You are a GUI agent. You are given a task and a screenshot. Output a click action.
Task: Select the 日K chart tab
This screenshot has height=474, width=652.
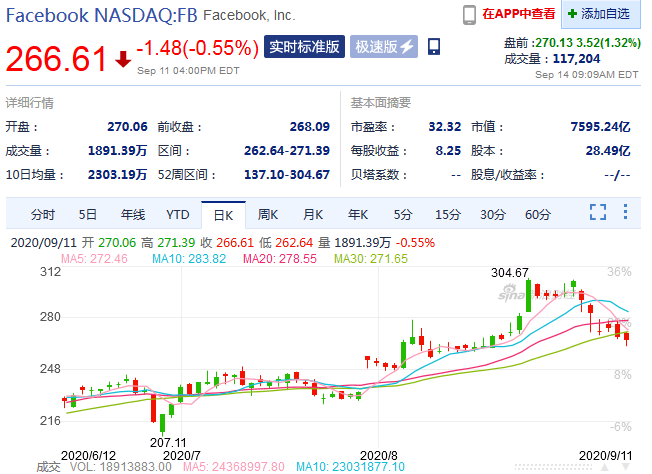pyautogui.click(x=223, y=215)
